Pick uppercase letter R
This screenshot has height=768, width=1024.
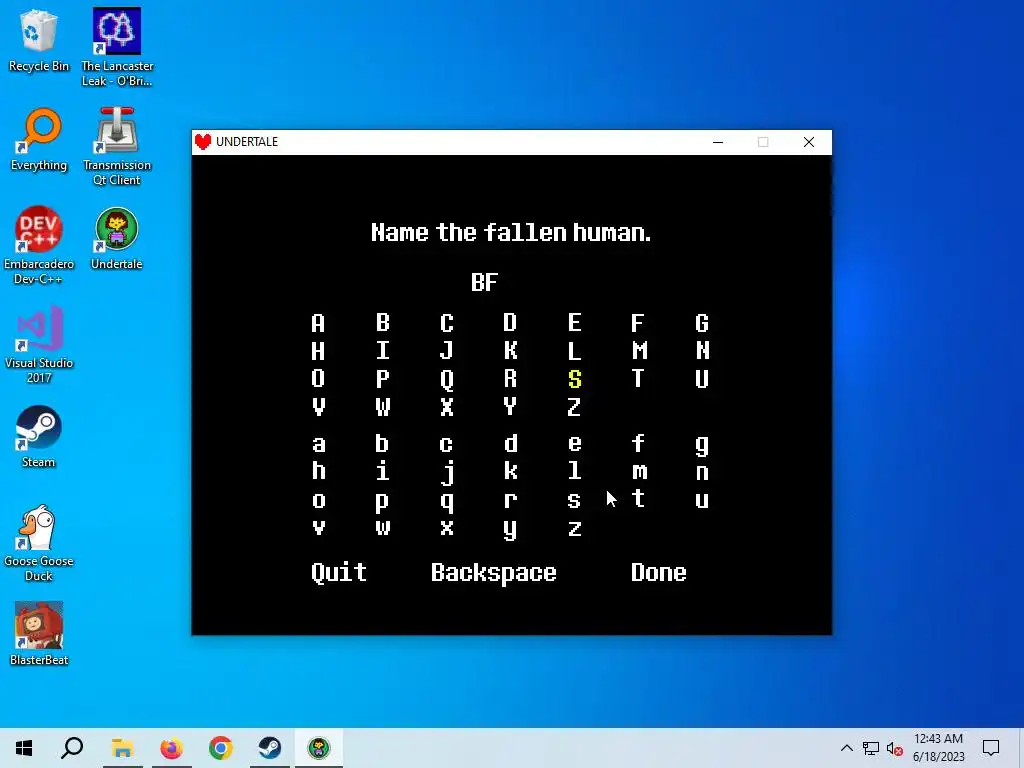[x=510, y=378]
